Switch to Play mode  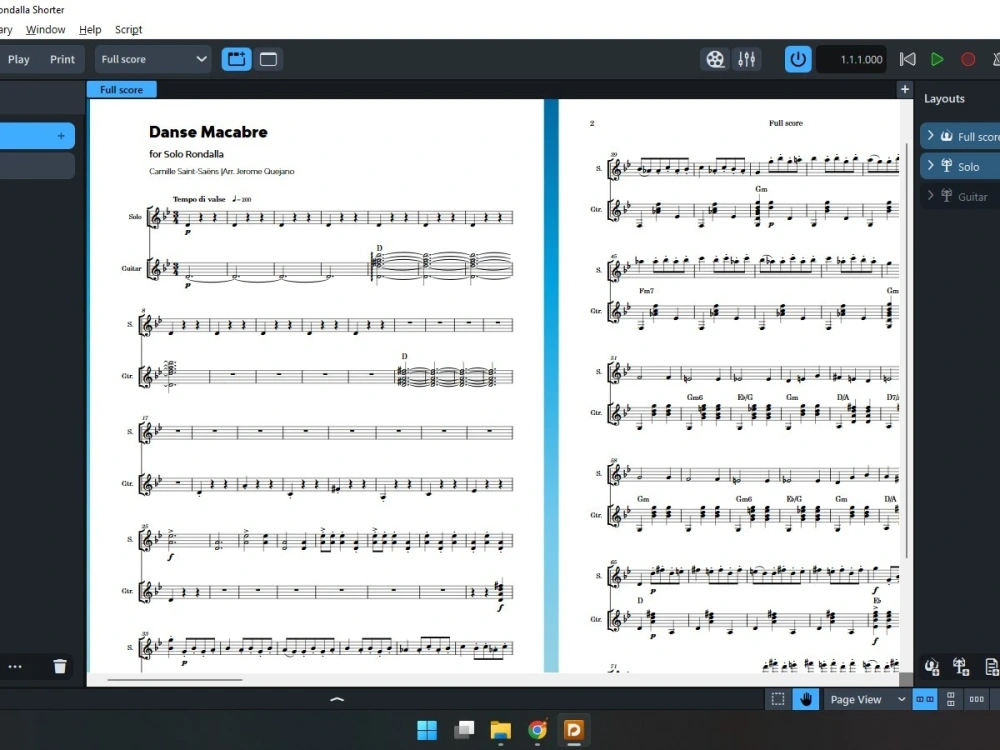pyautogui.click(x=18, y=59)
